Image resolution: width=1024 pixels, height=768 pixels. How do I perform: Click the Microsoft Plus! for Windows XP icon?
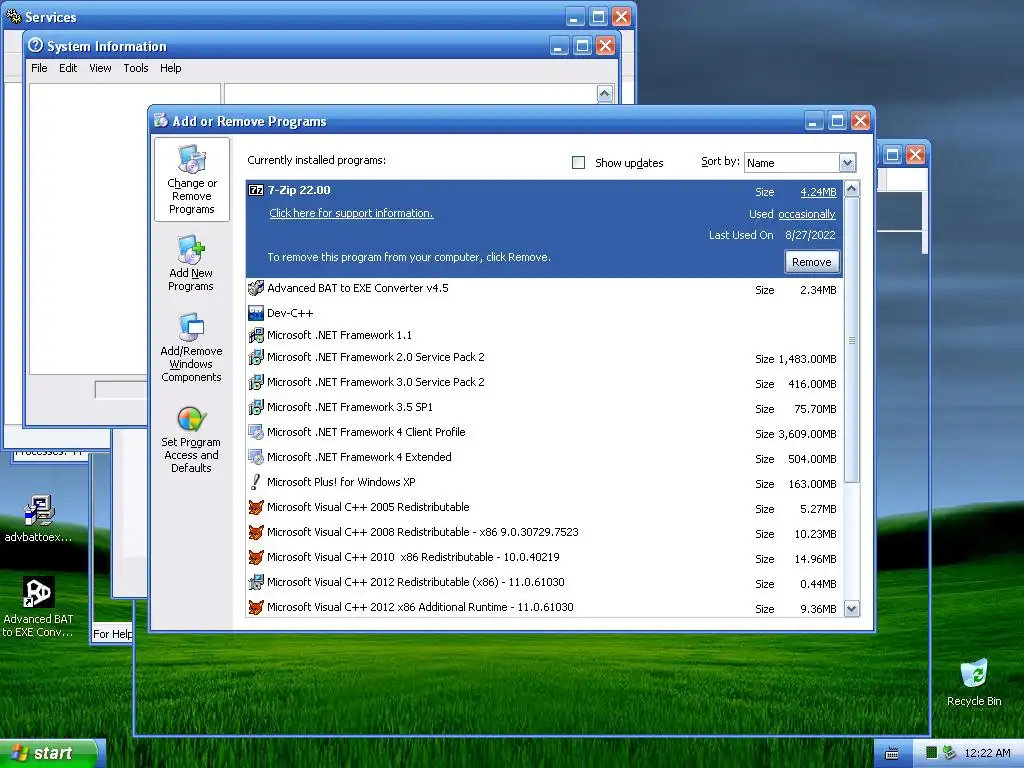pos(256,482)
